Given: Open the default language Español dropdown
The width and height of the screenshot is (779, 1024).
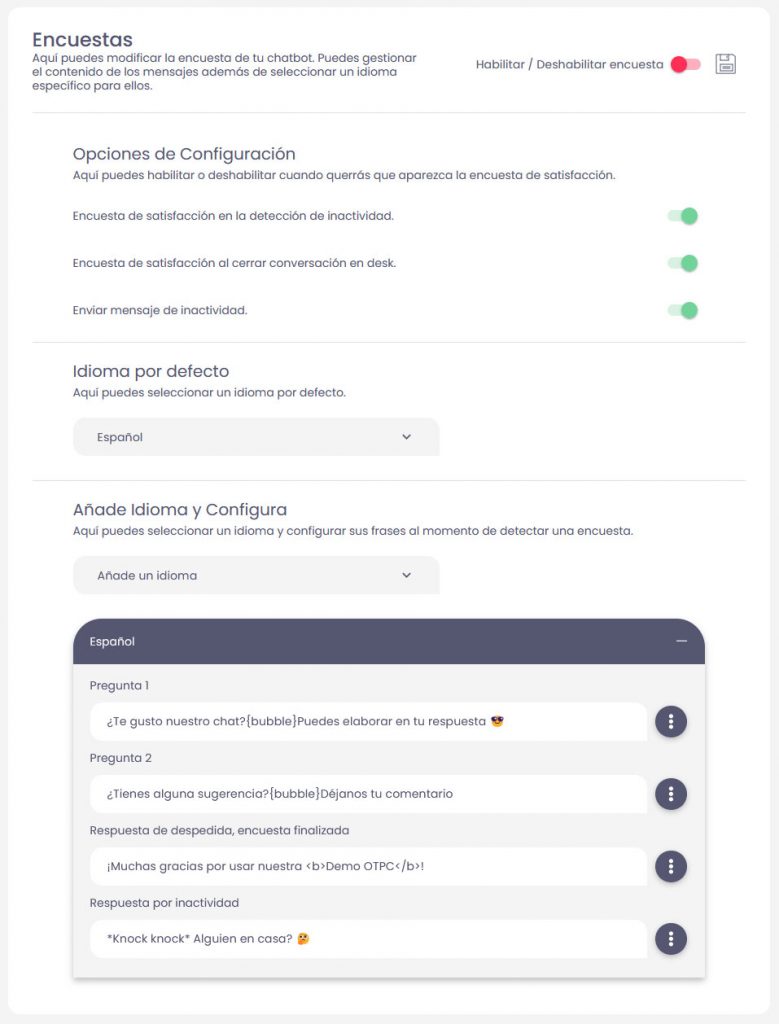Looking at the screenshot, I should click(x=256, y=437).
